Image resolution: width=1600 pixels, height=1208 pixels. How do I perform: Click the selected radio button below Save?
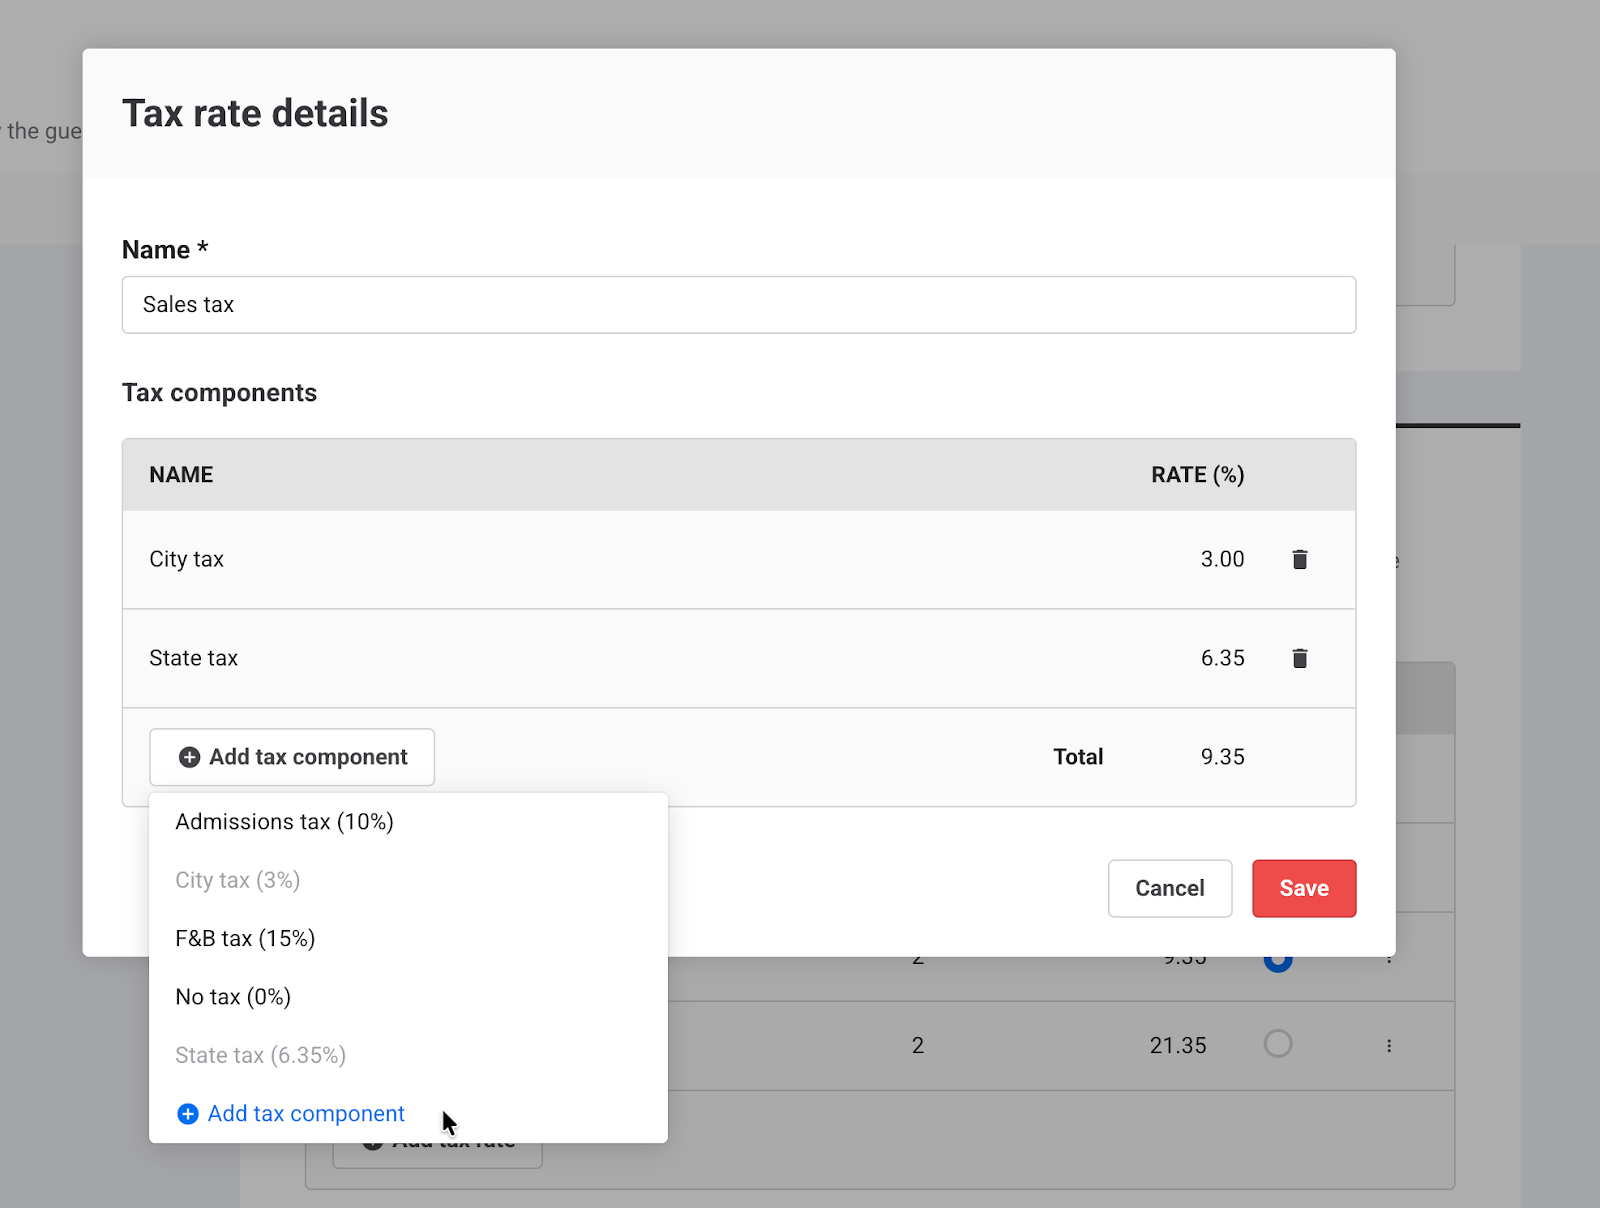click(x=1278, y=964)
